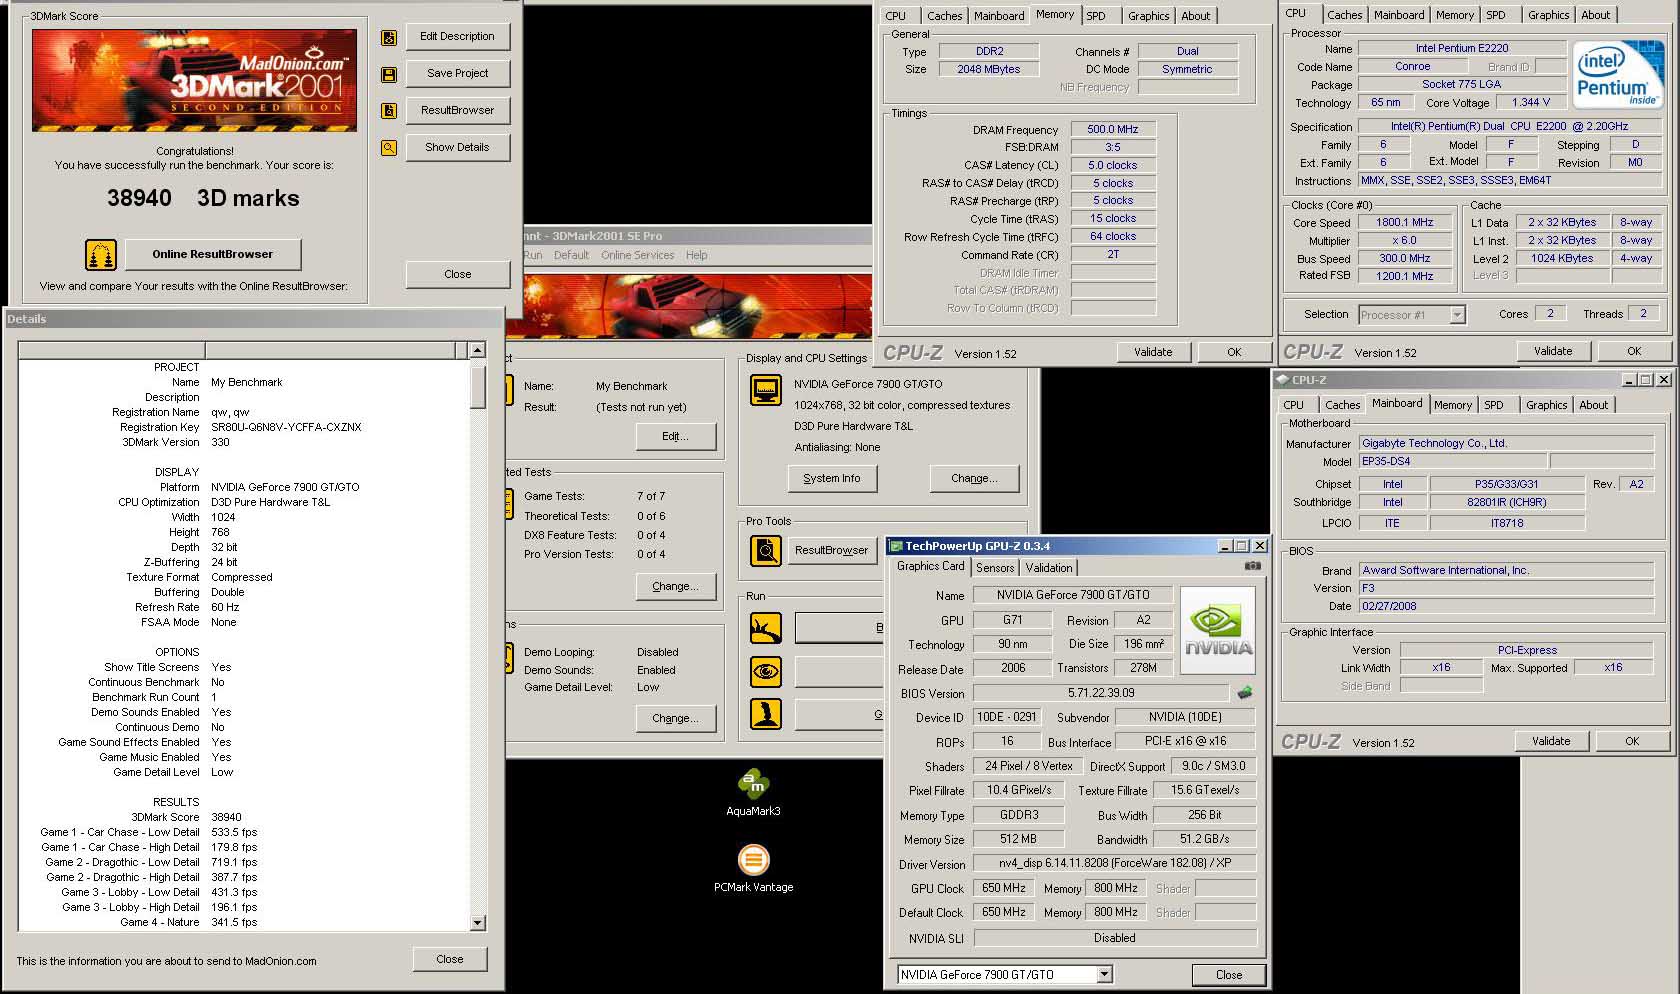
Task: Minimize the GPU-Z window
Action: pyautogui.click(x=1225, y=546)
